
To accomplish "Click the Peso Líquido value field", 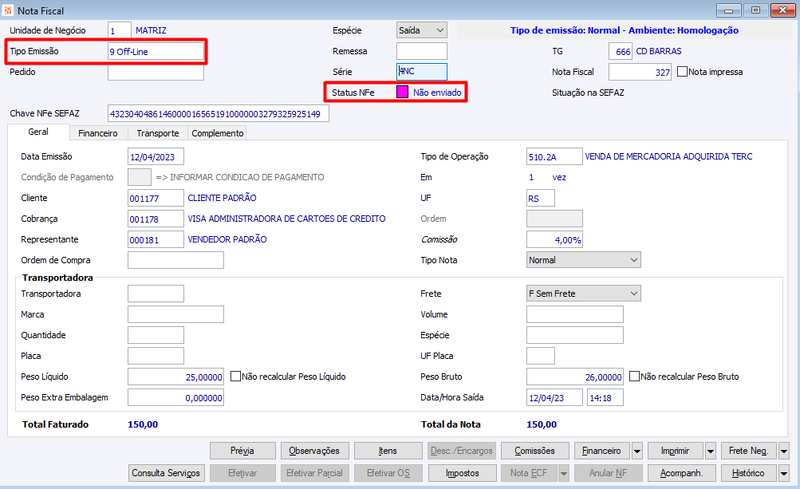I will pyautogui.click(x=176, y=377).
